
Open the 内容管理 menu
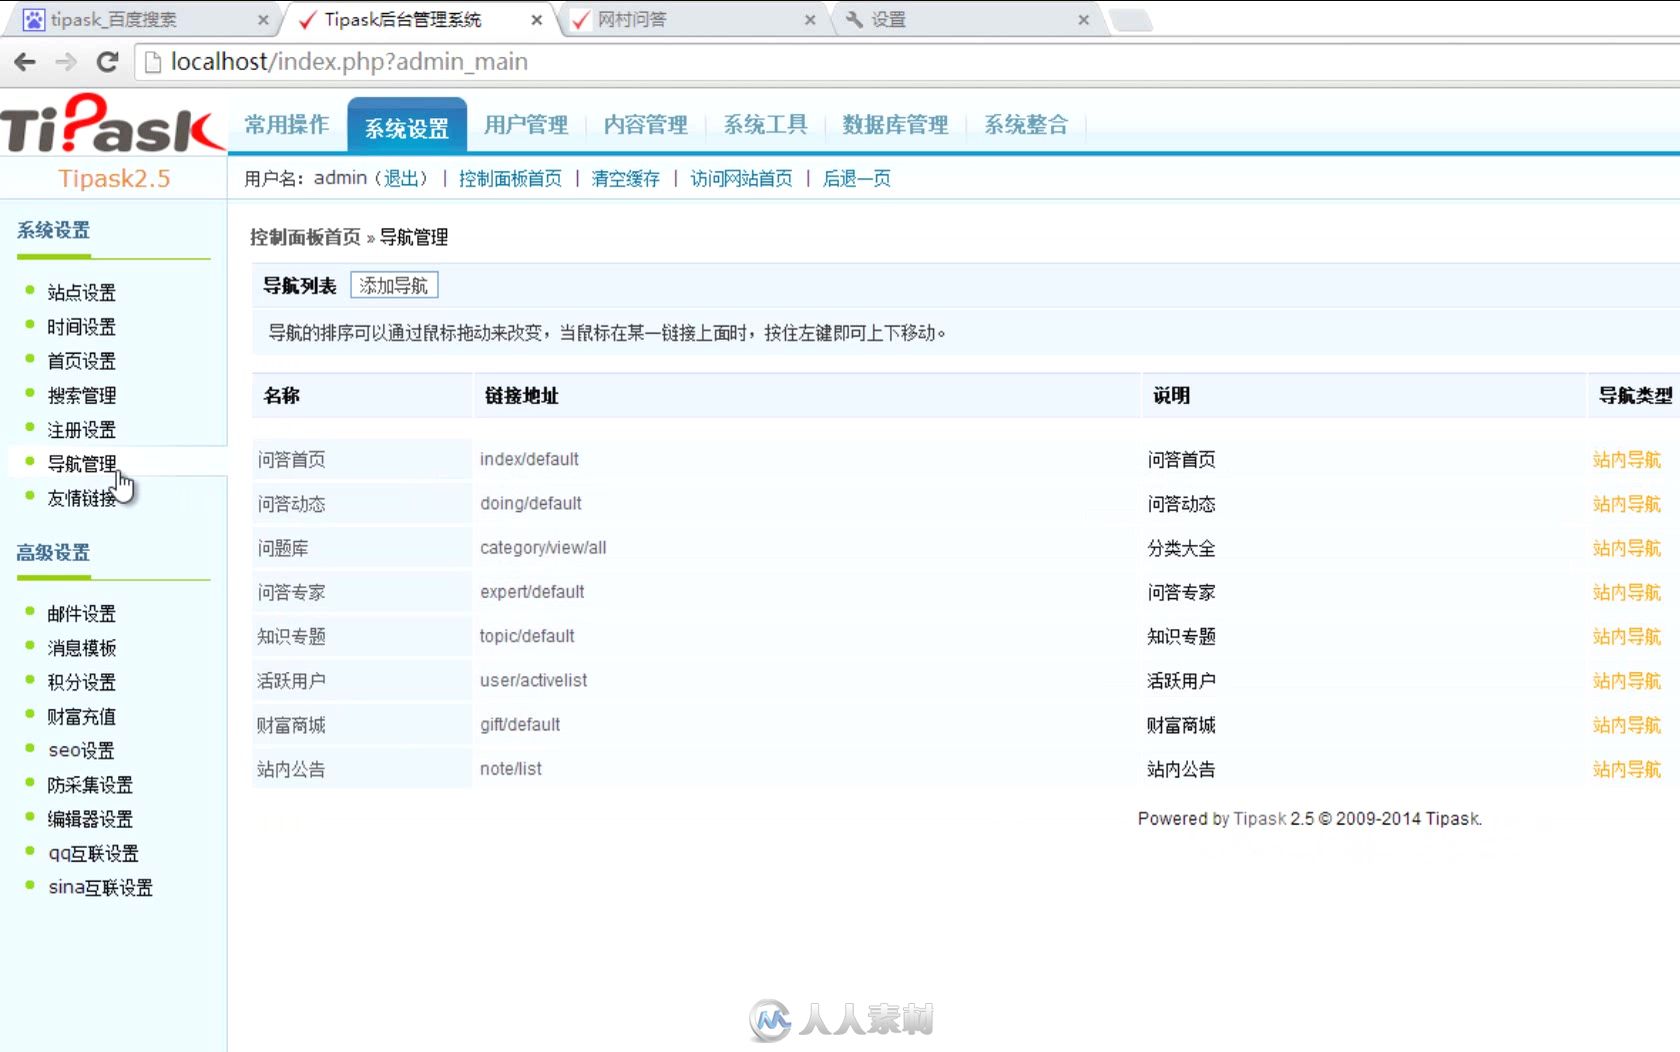[x=646, y=125]
